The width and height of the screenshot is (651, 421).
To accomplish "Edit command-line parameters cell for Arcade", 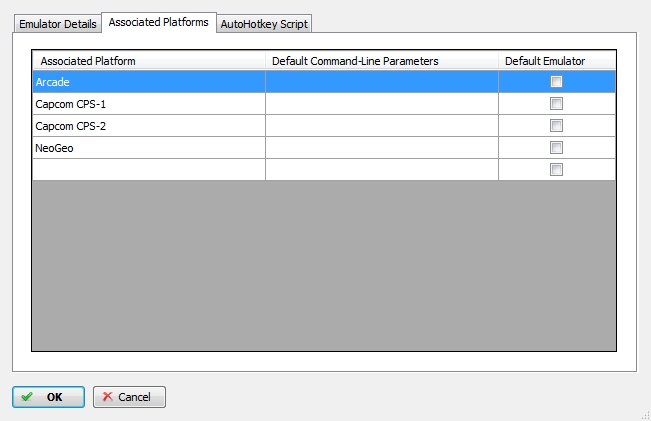I will [382, 82].
